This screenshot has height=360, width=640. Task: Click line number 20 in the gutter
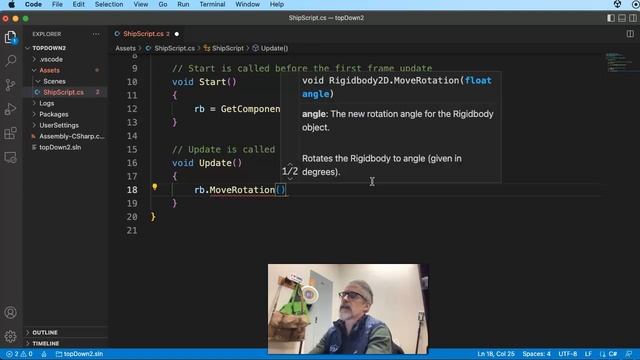(132, 217)
